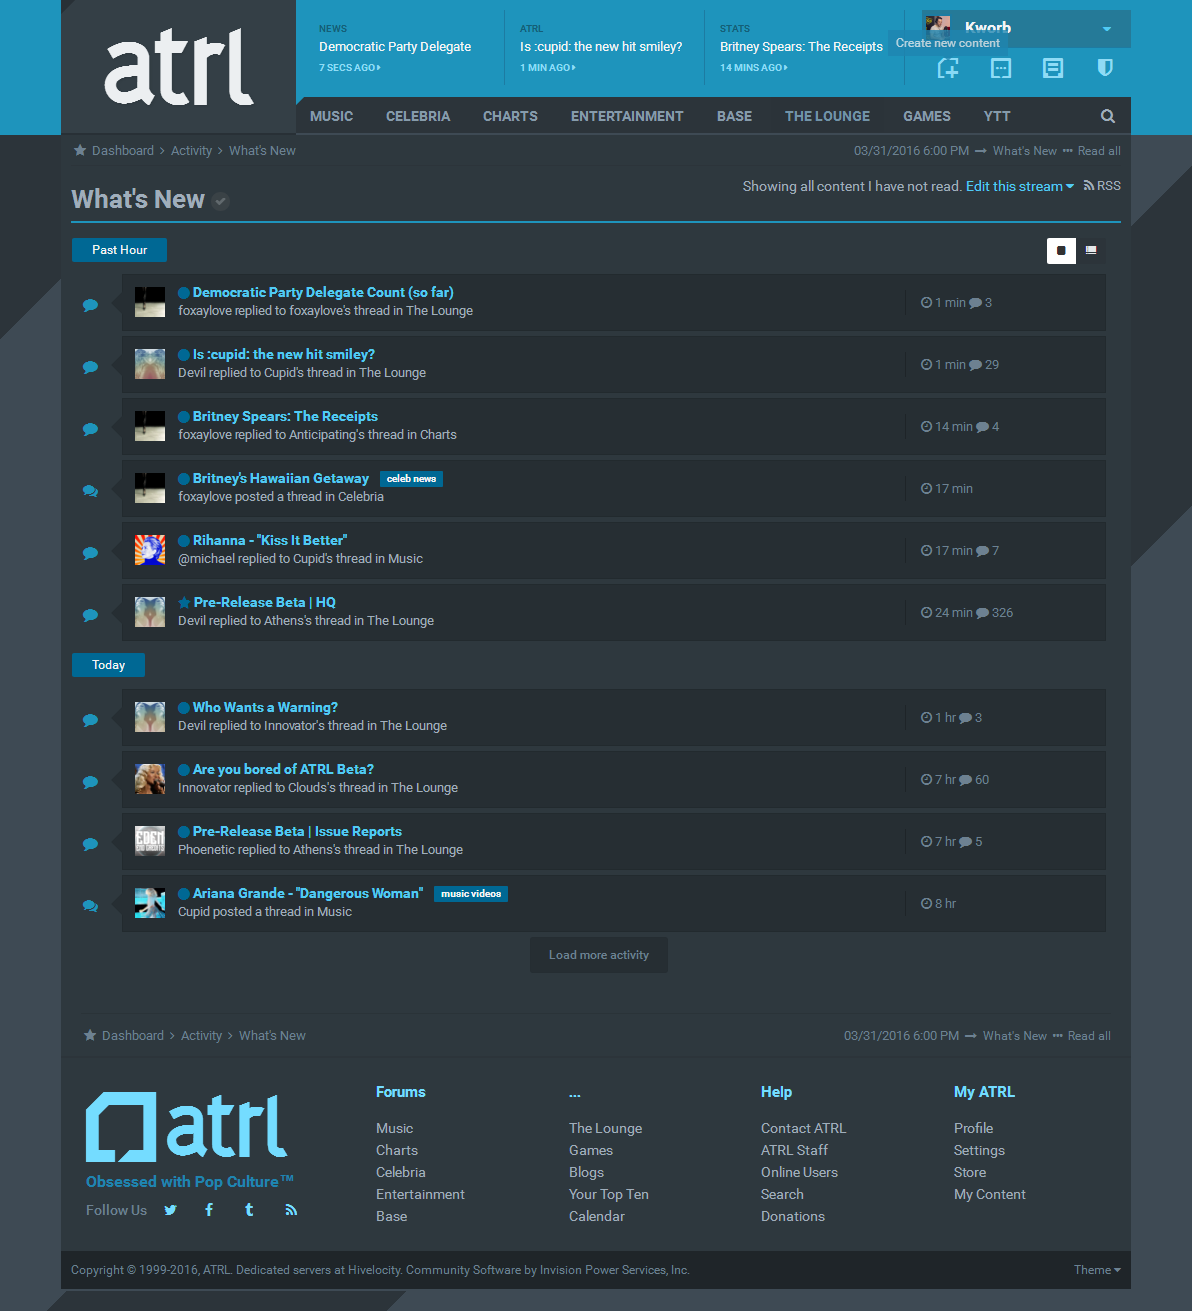Image resolution: width=1192 pixels, height=1311 pixels.
Task: Open Settings in the My ATRL footer column
Action: click(x=979, y=1150)
